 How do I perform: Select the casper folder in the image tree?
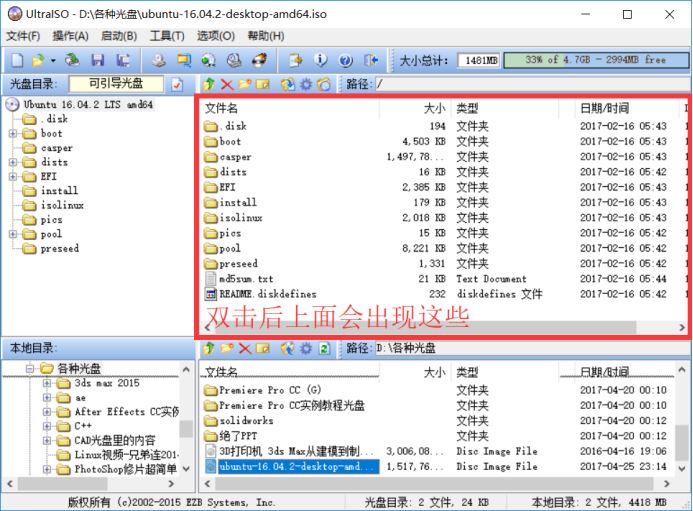coord(57,148)
